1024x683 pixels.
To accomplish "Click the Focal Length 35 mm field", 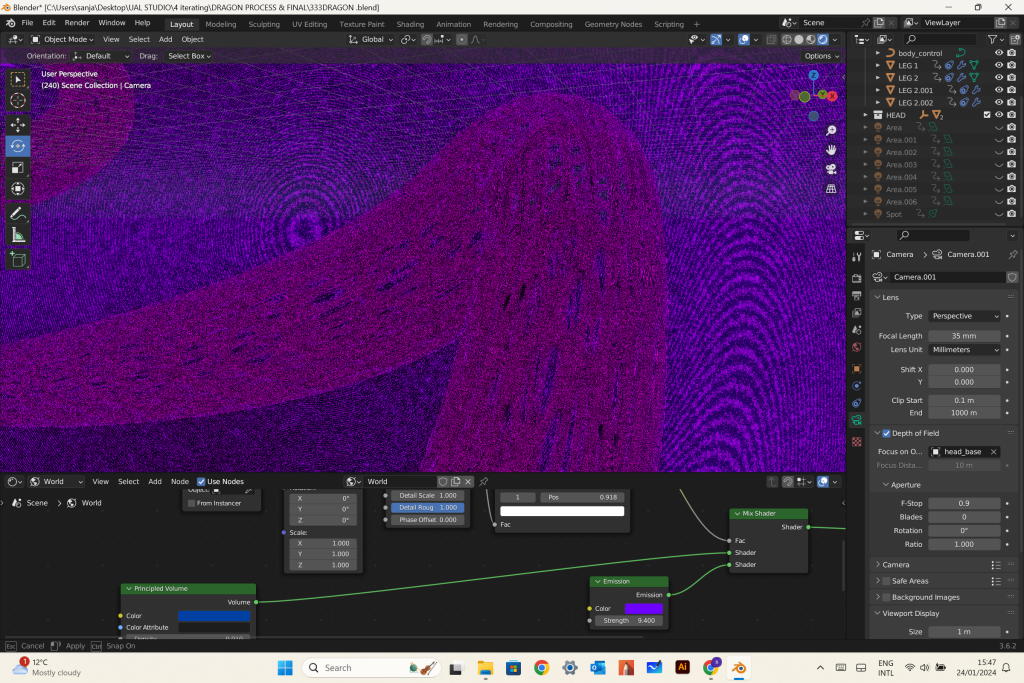I will tap(964, 336).
